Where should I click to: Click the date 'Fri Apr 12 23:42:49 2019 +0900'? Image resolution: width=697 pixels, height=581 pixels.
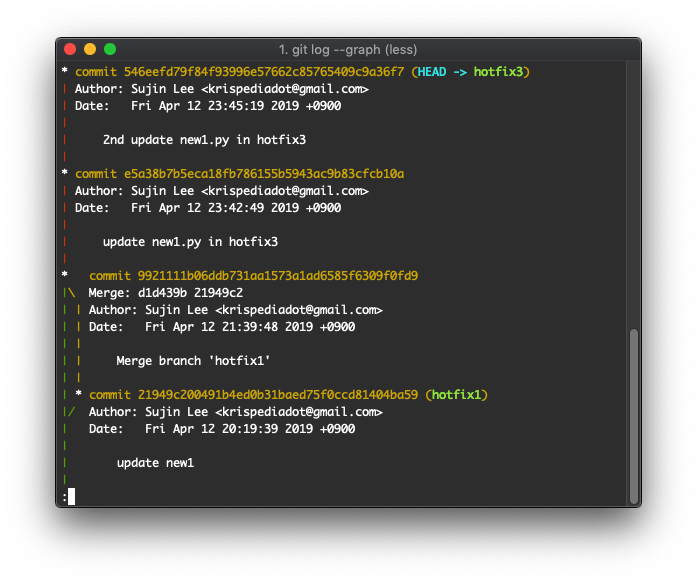[236, 208]
